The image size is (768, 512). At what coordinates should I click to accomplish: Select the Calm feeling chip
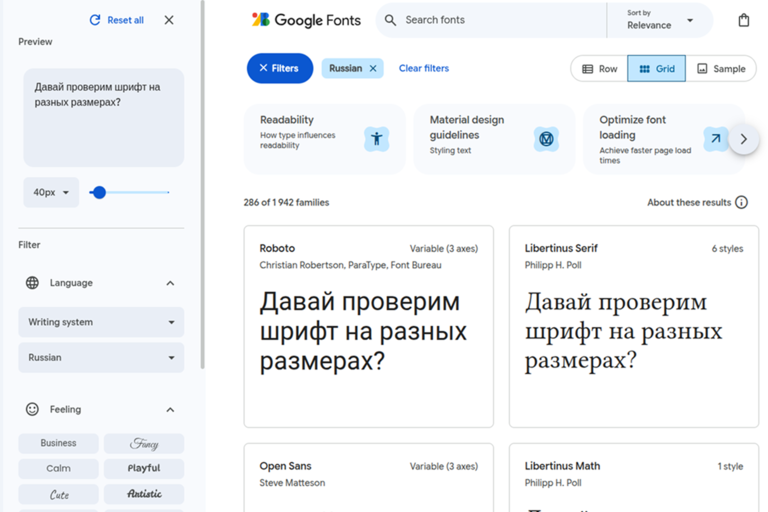click(58, 468)
